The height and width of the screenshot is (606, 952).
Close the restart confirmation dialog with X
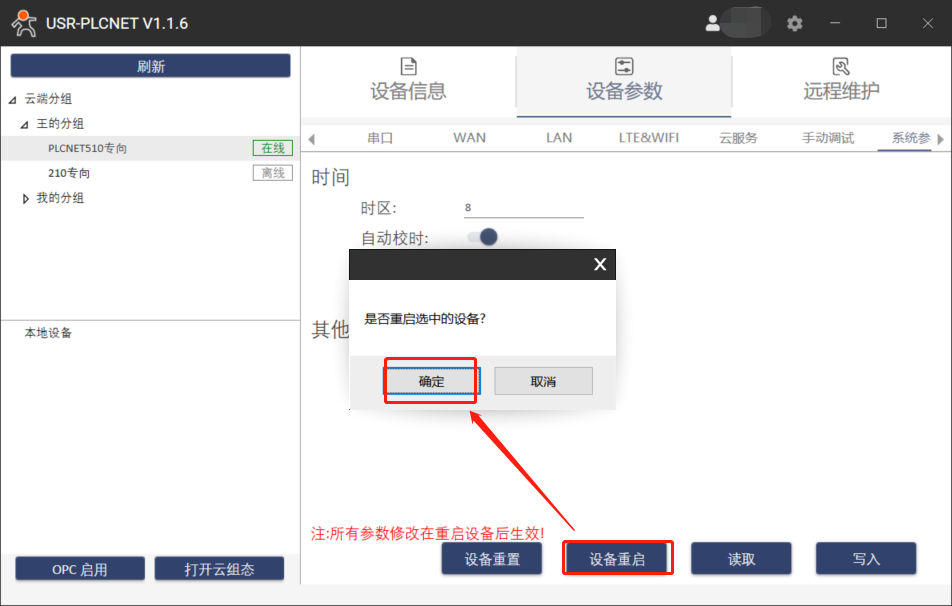pos(600,264)
